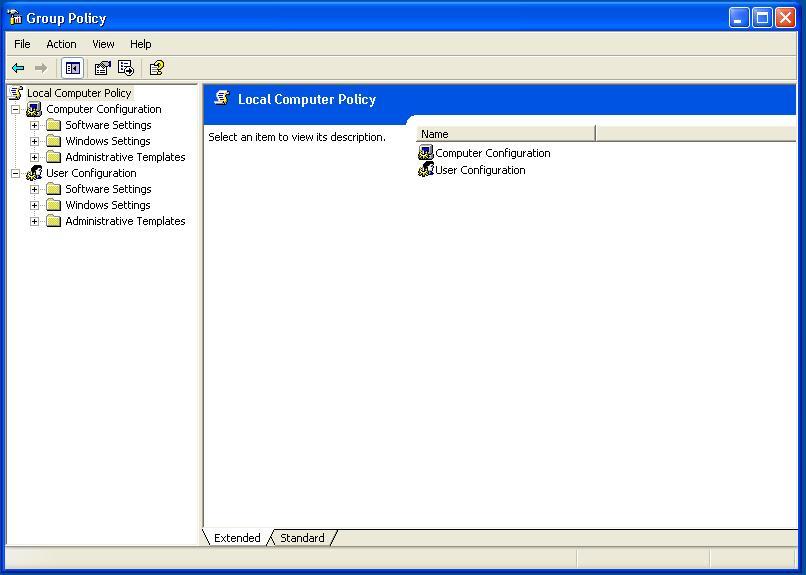This screenshot has height=575, width=806.
Task: Open the Action menu
Action: (61, 44)
